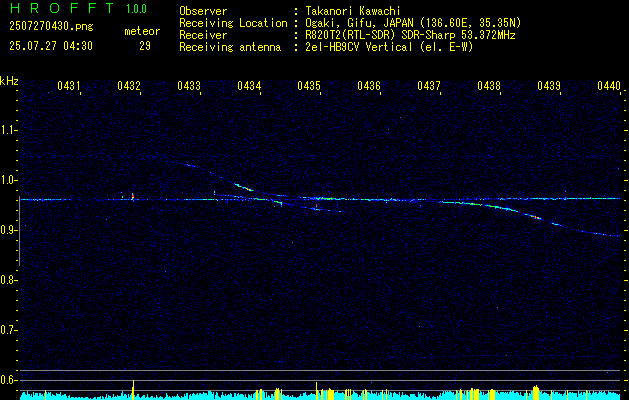Screen dimensions: 629x400
Task: Click time marker 0440
Action: [x=609, y=86]
